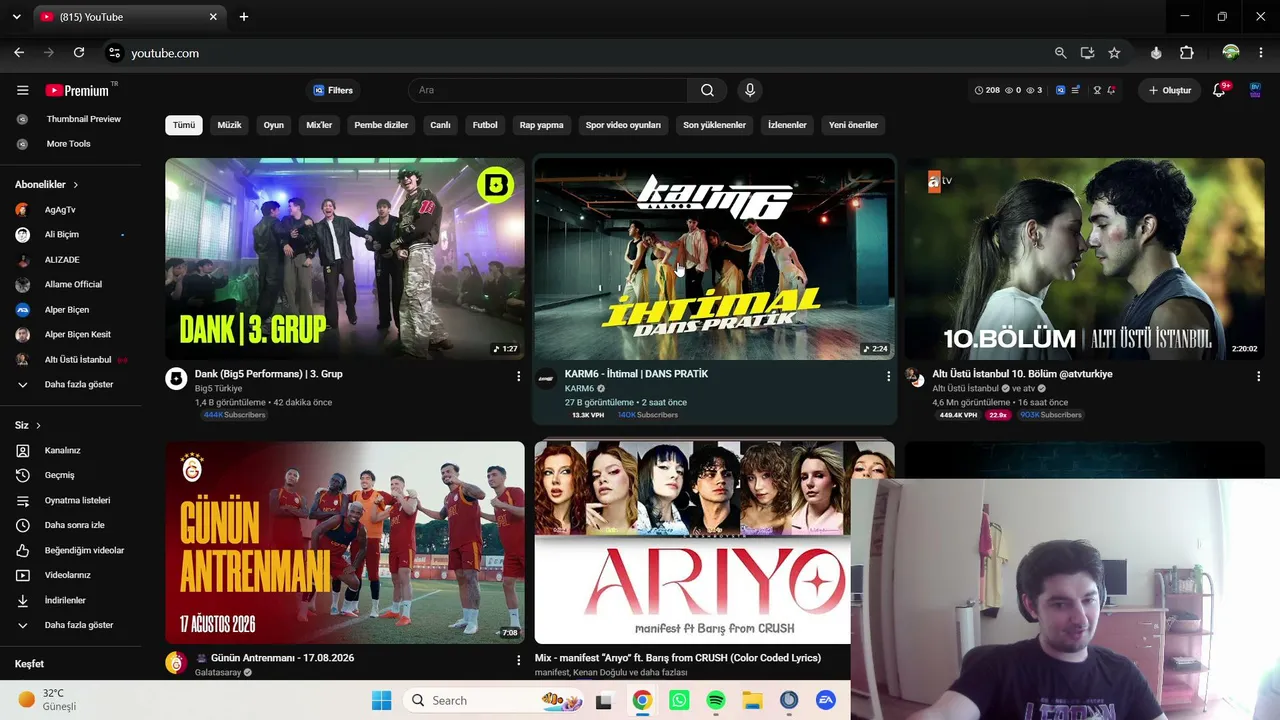View site information for youtube.com
1280x720 pixels.
point(114,53)
